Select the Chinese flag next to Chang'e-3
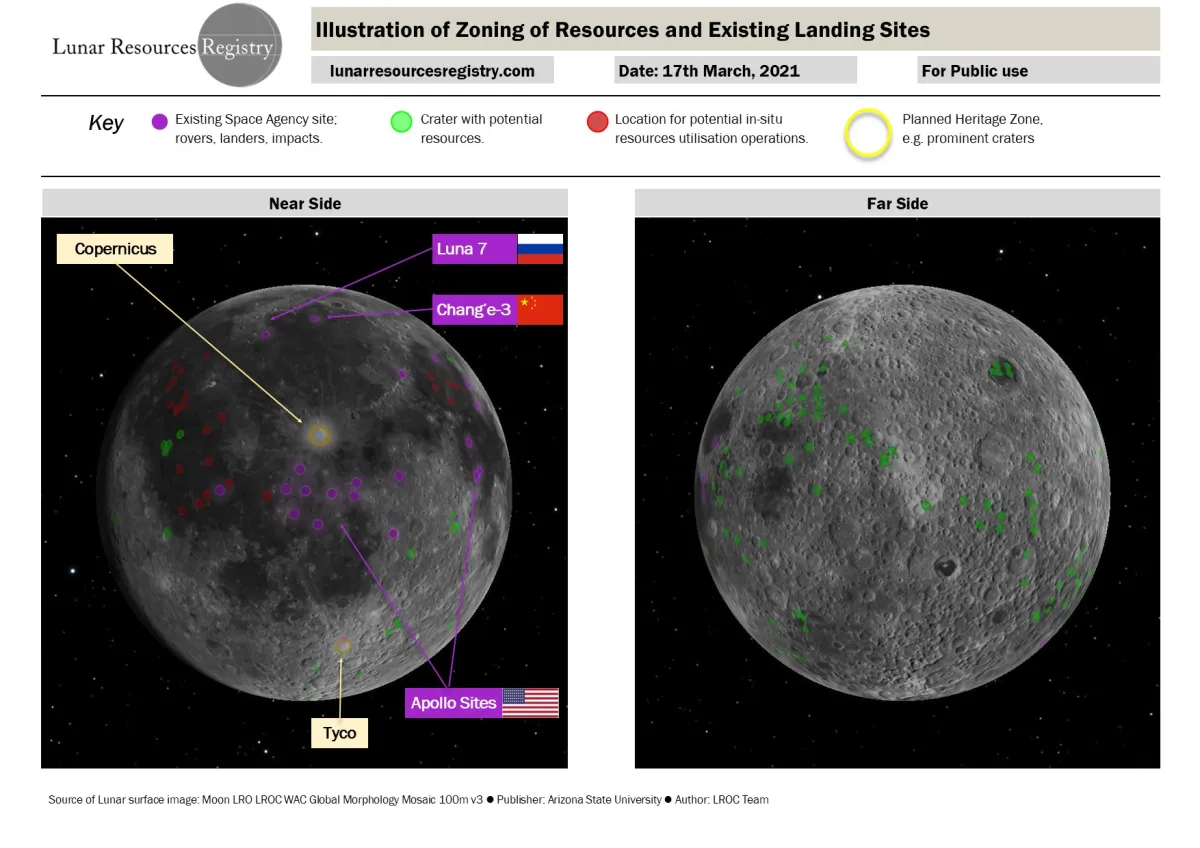 coord(540,309)
